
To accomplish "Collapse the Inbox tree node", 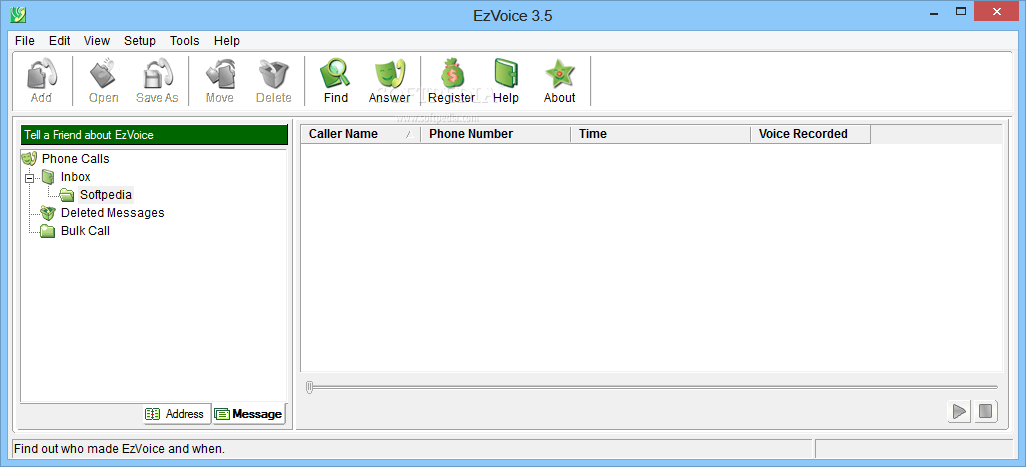I will pyautogui.click(x=29, y=178).
